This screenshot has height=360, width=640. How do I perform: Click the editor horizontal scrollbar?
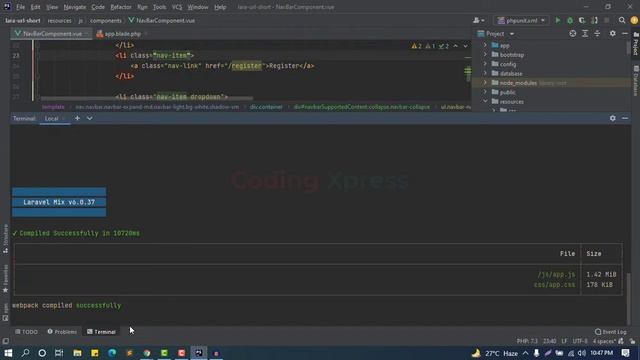point(147,98)
